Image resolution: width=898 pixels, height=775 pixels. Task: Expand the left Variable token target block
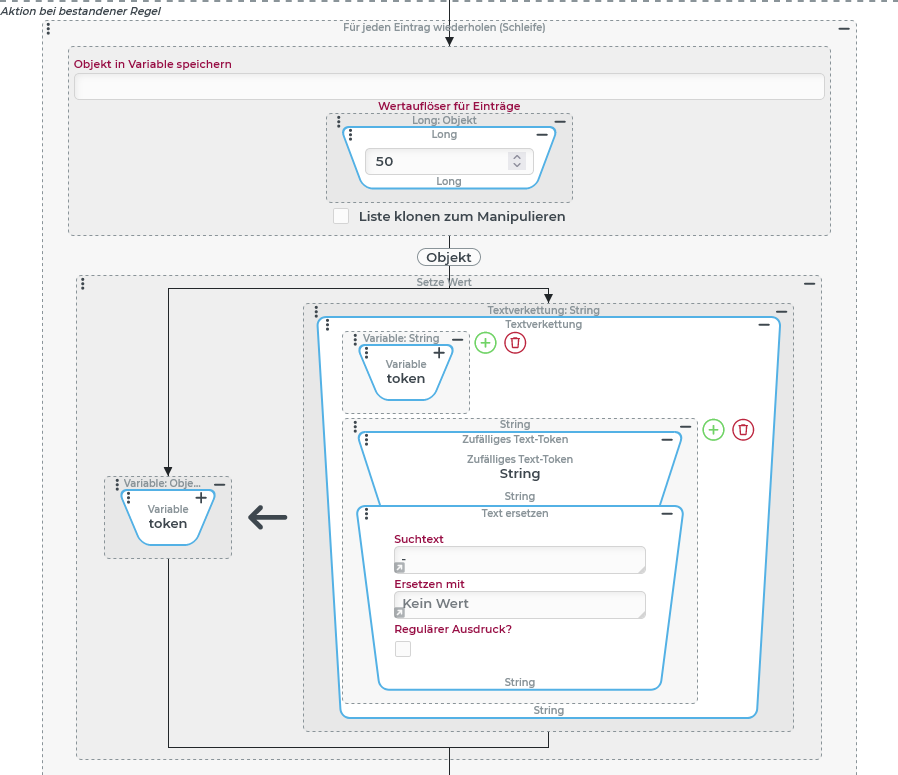tap(201, 497)
